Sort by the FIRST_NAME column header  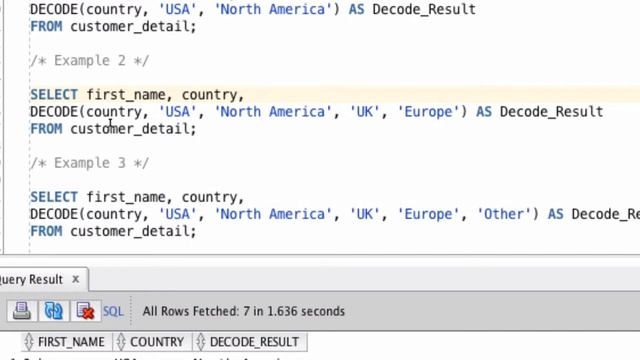click(67, 342)
